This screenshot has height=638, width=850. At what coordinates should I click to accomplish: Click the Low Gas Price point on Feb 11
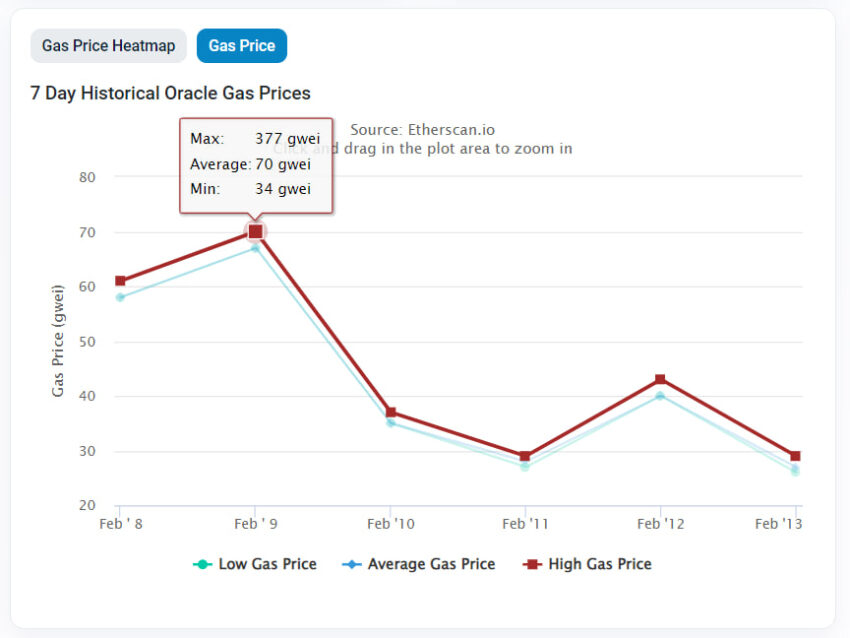pos(525,467)
